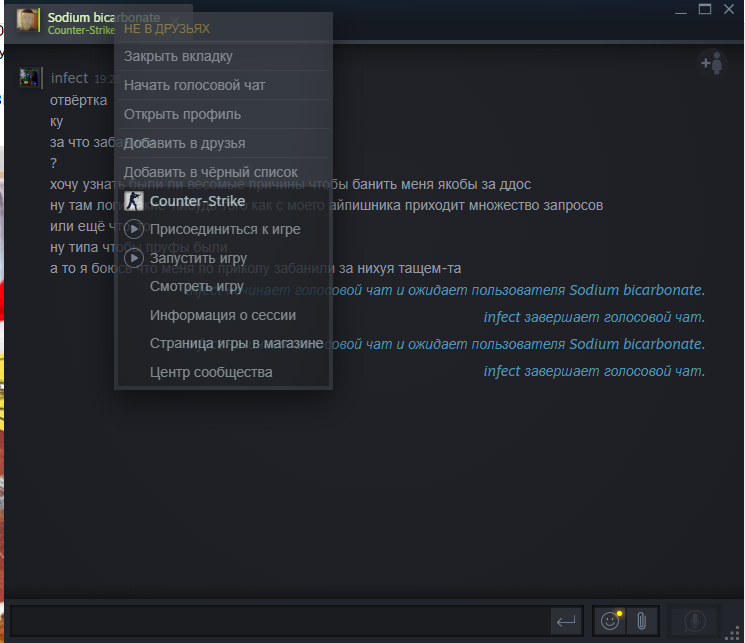Open 'Центр сообщества' menu entry

click(223, 372)
